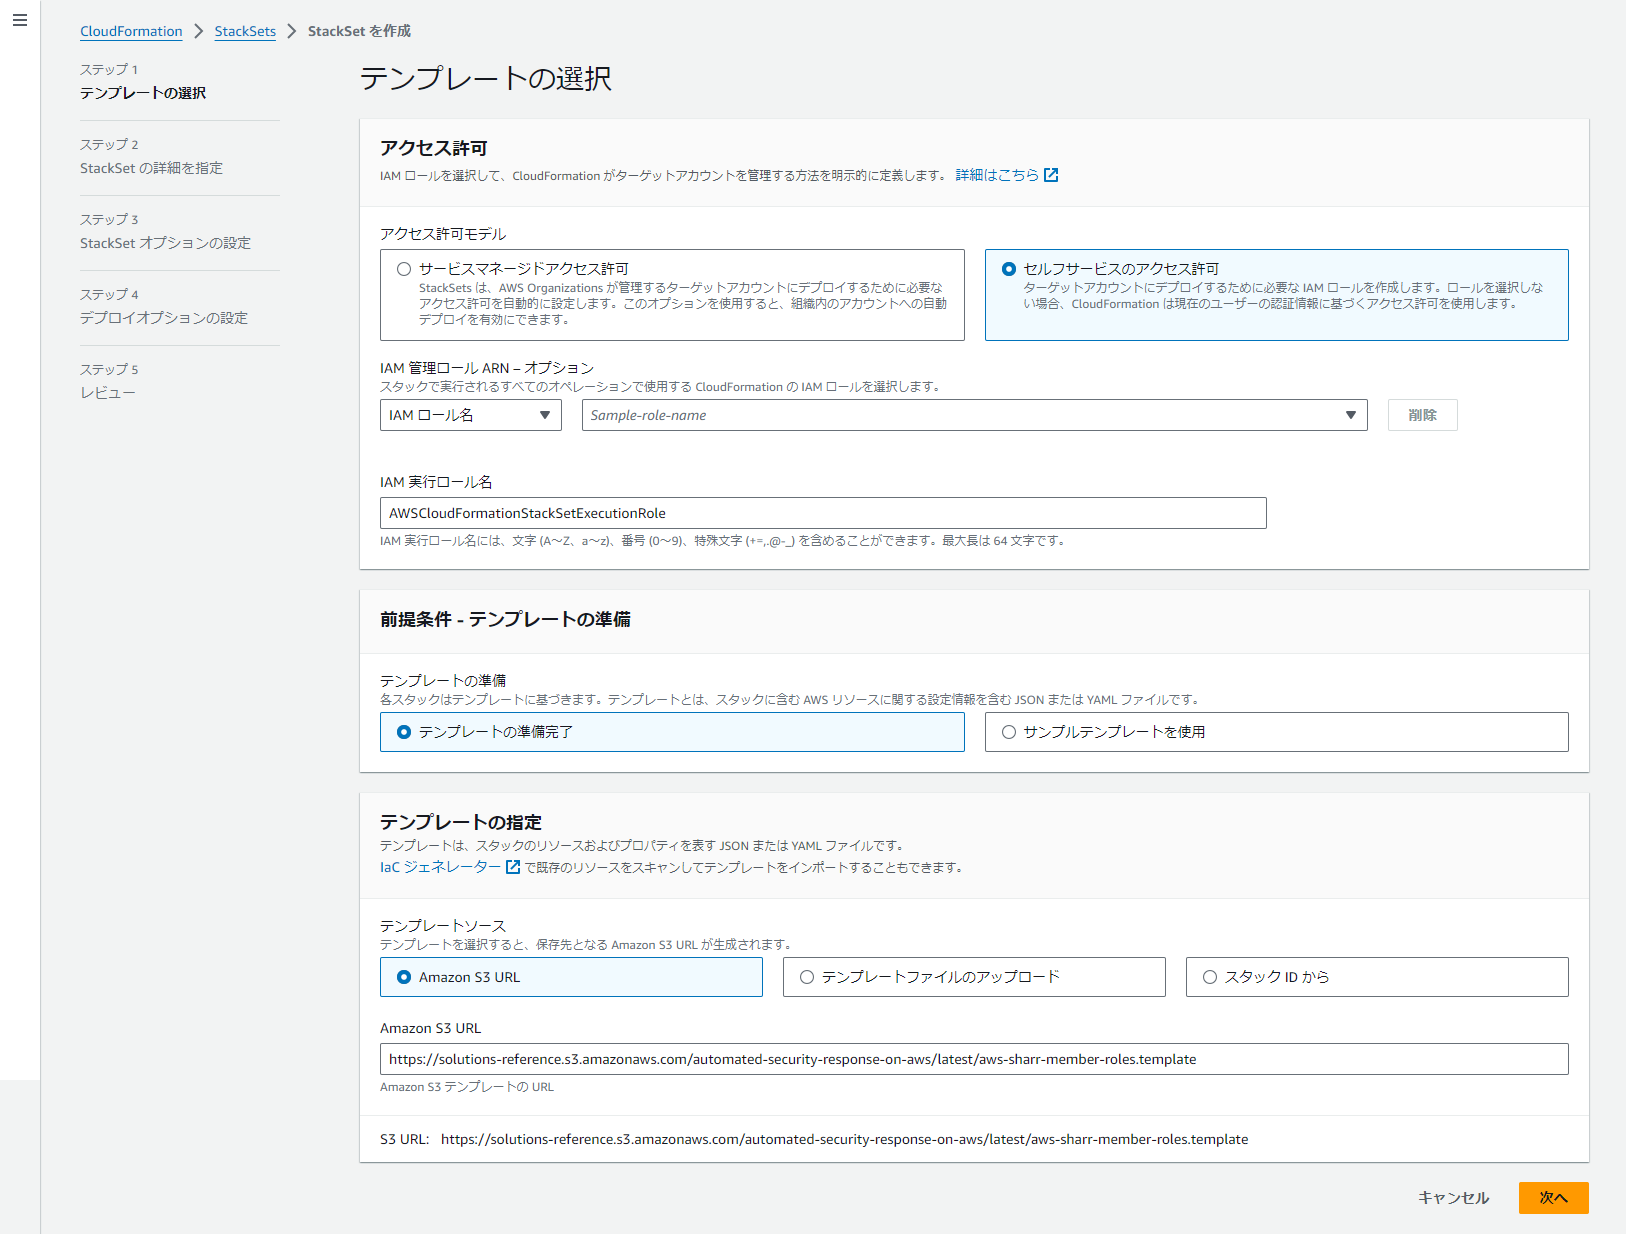Screen dimensions: 1626x1234
Task: Select step 1 テンプレートの選択
Action: pyautogui.click(x=143, y=93)
